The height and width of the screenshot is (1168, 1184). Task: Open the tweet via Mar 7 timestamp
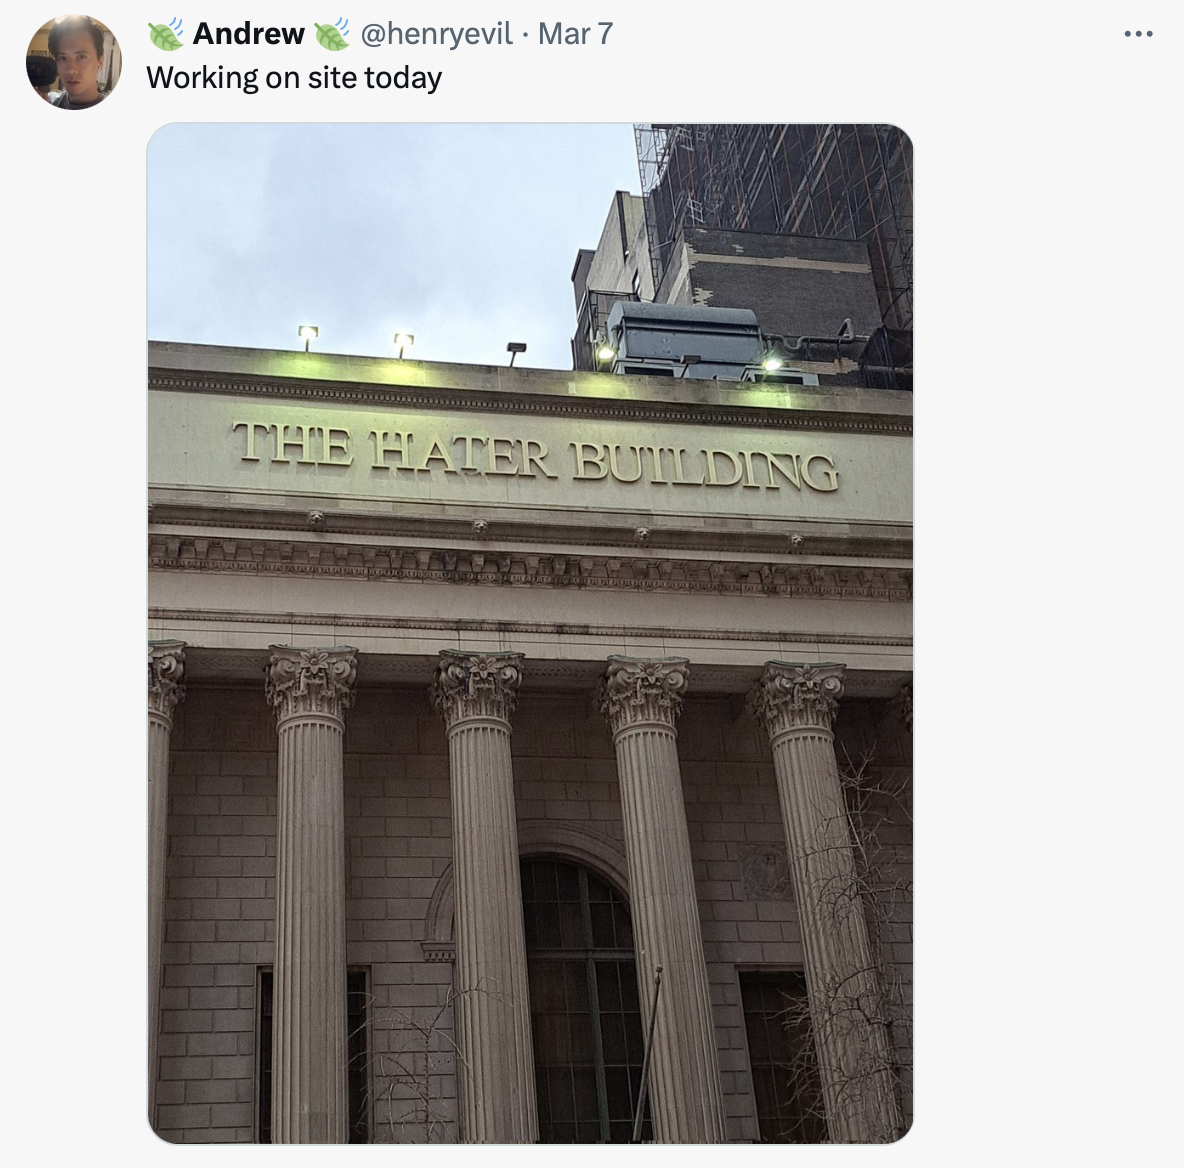(x=575, y=34)
